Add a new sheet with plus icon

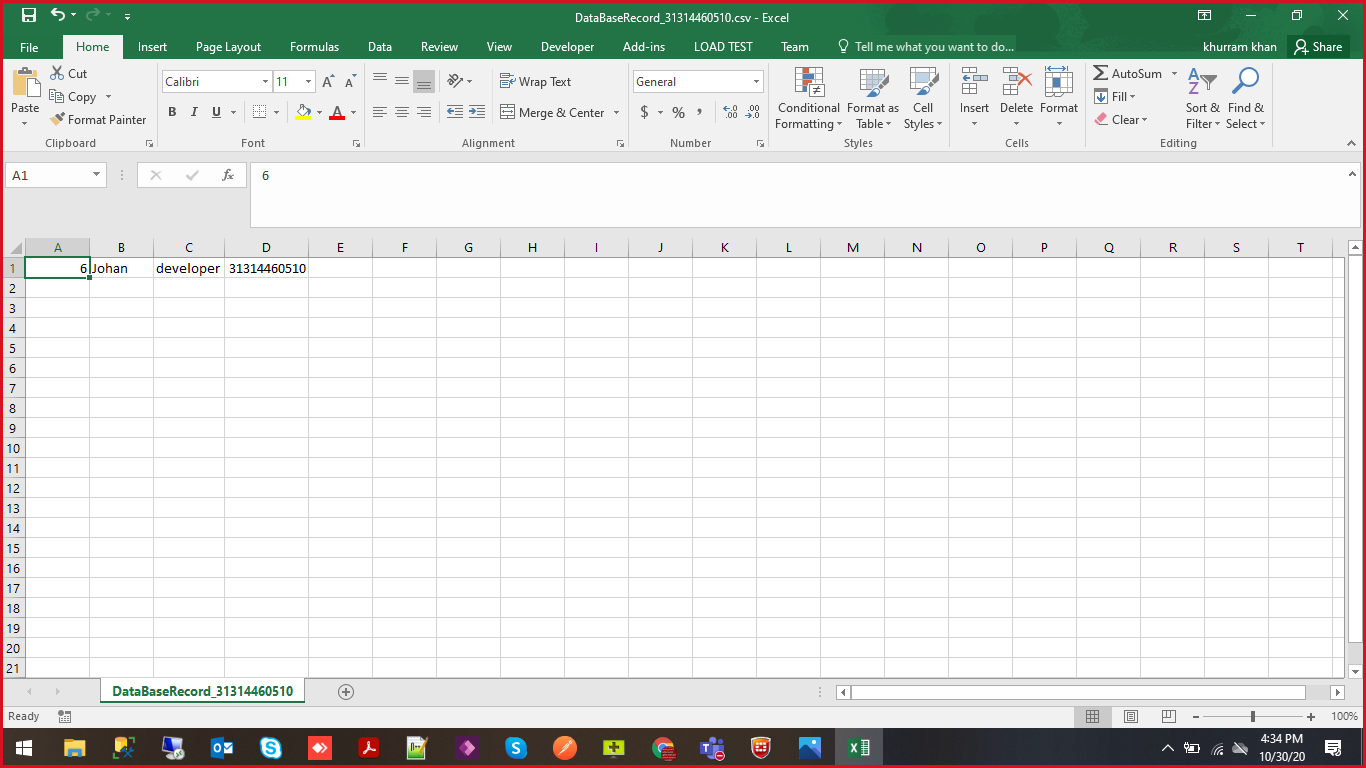click(346, 692)
